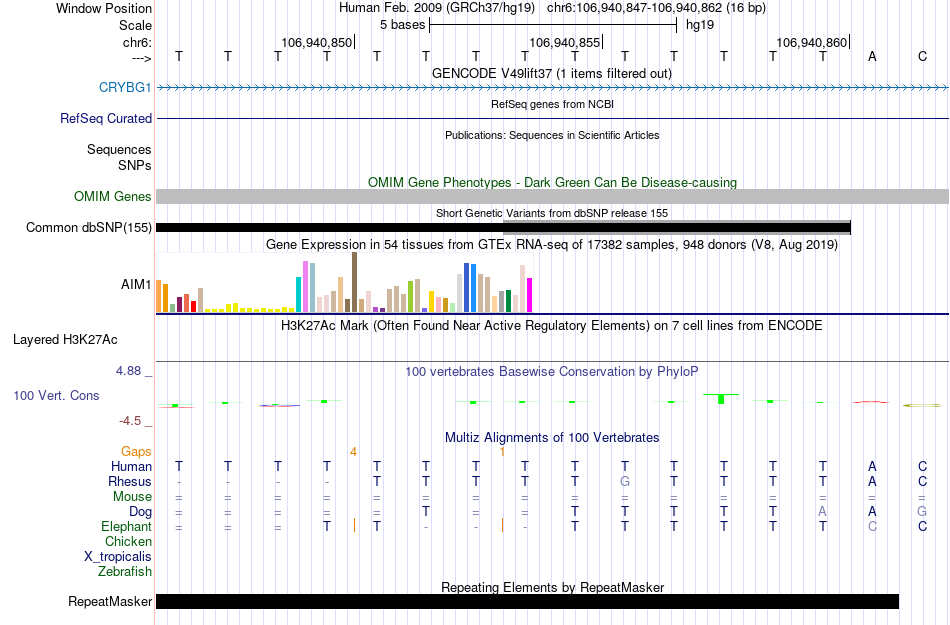
Task: Click the Layered H3K27Ac track label
Action: pos(65,340)
